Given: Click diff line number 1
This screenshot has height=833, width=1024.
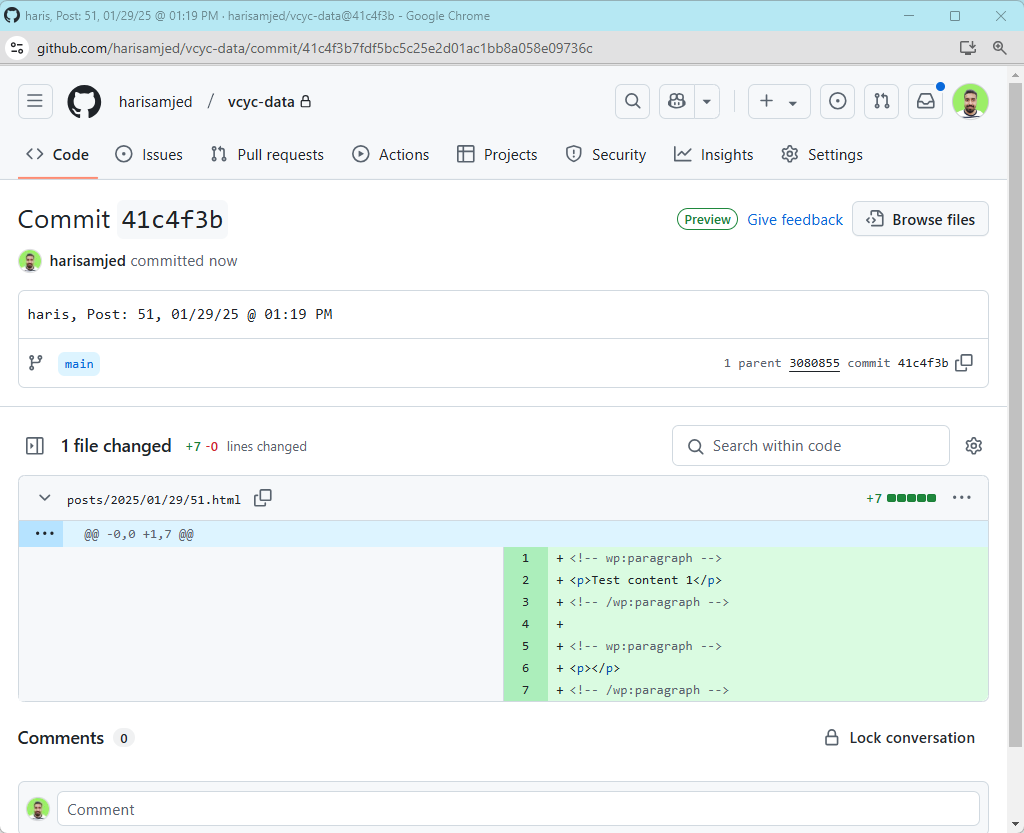Looking at the screenshot, I should click(525, 558).
